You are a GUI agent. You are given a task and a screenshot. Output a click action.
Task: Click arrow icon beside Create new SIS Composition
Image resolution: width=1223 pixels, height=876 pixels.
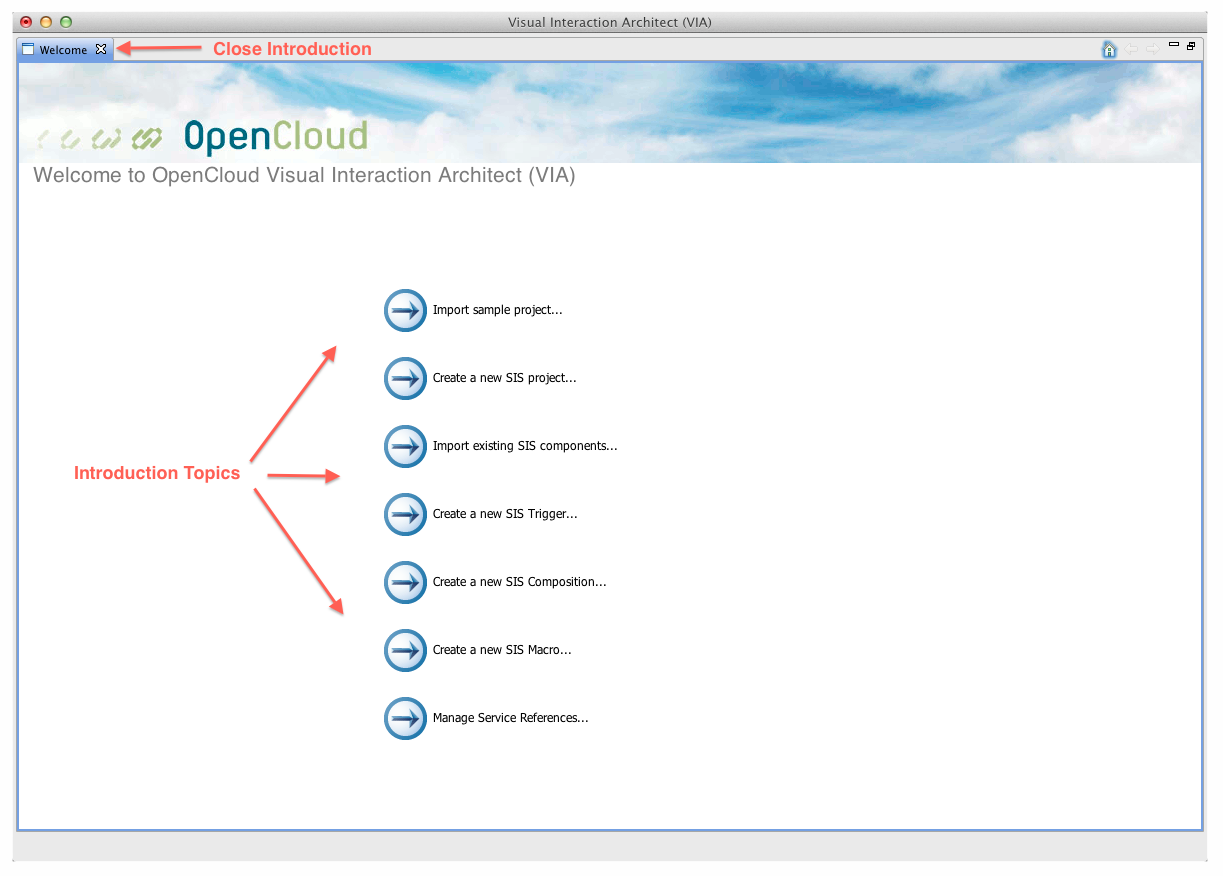pyautogui.click(x=405, y=582)
